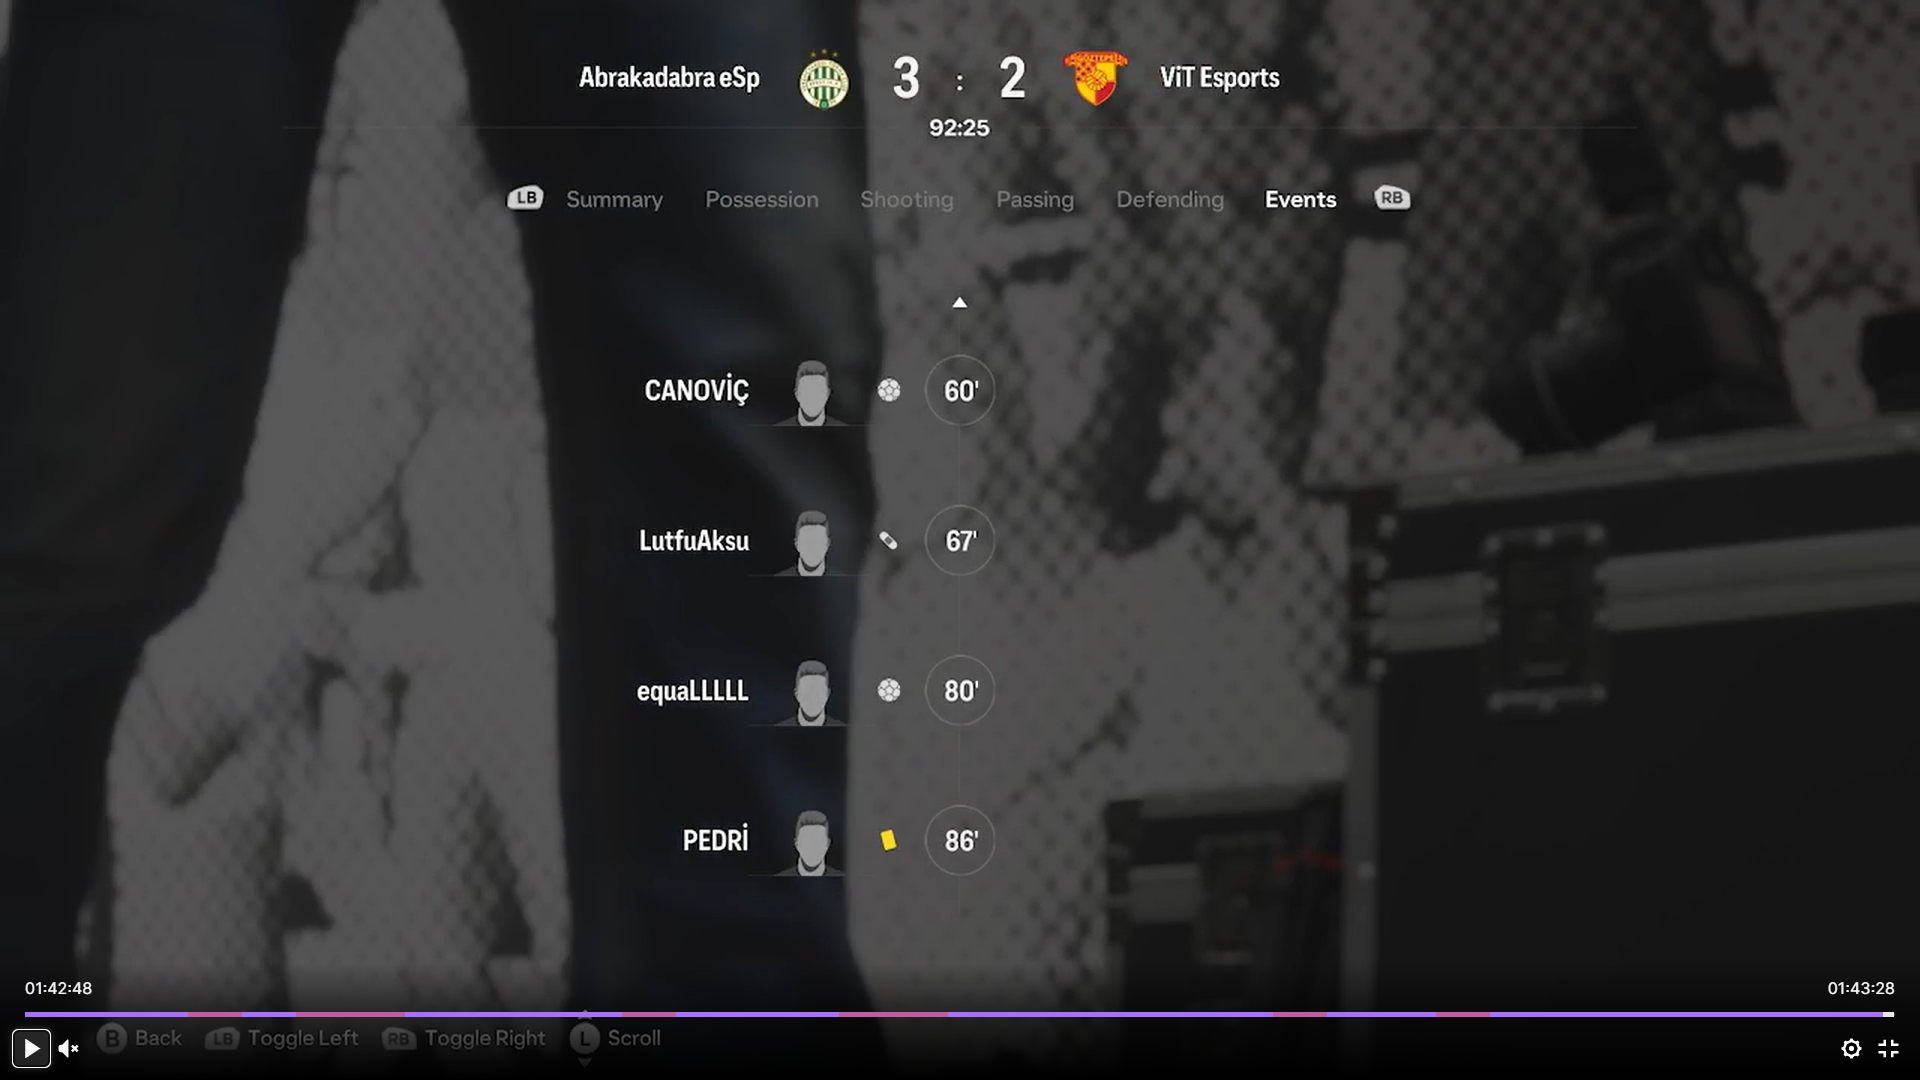This screenshot has width=1920, height=1080.
Task: Click the yellow card icon beside PEDRİ
Action: click(x=888, y=840)
